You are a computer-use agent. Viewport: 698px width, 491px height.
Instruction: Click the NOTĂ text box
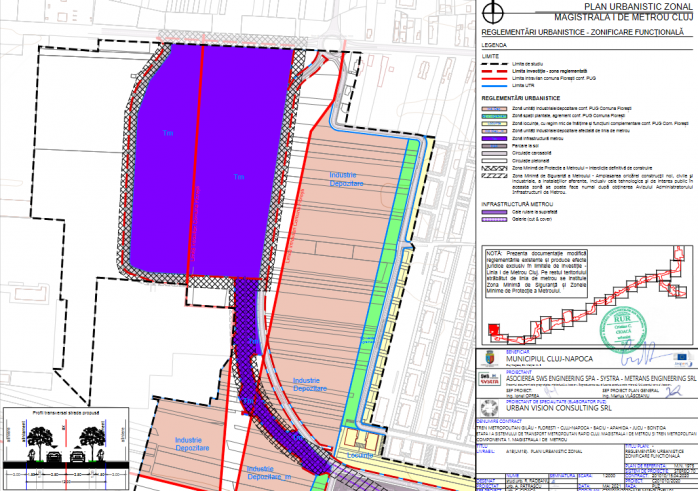536,273
